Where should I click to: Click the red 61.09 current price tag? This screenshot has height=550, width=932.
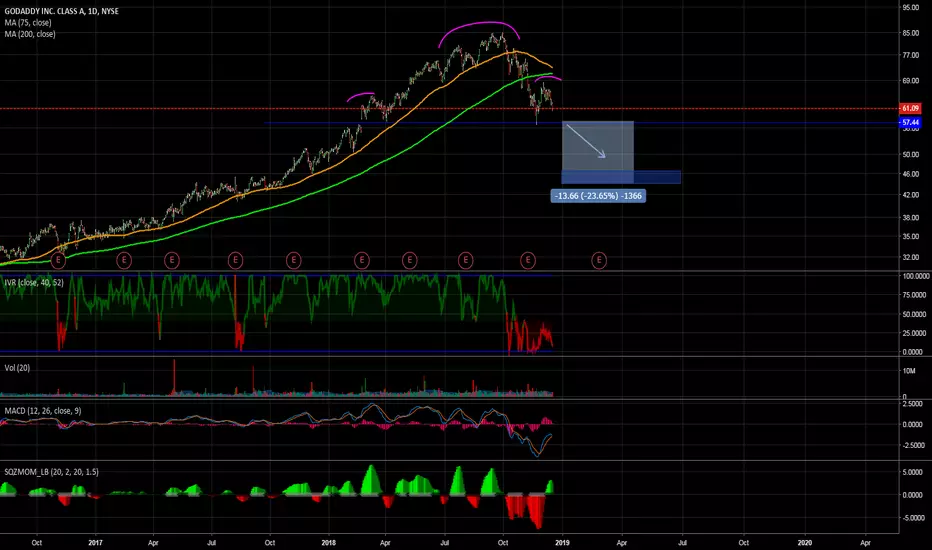coord(910,108)
